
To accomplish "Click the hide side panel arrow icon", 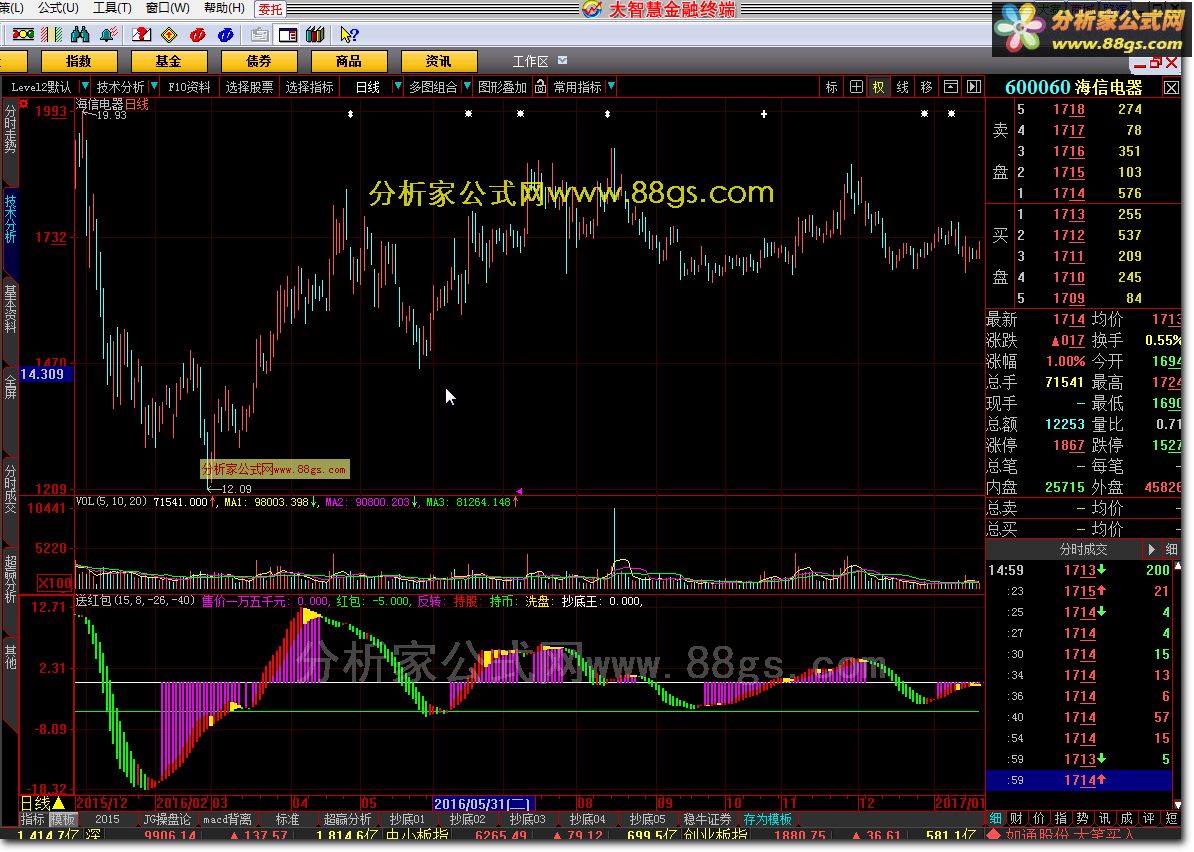I will pos(974,87).
